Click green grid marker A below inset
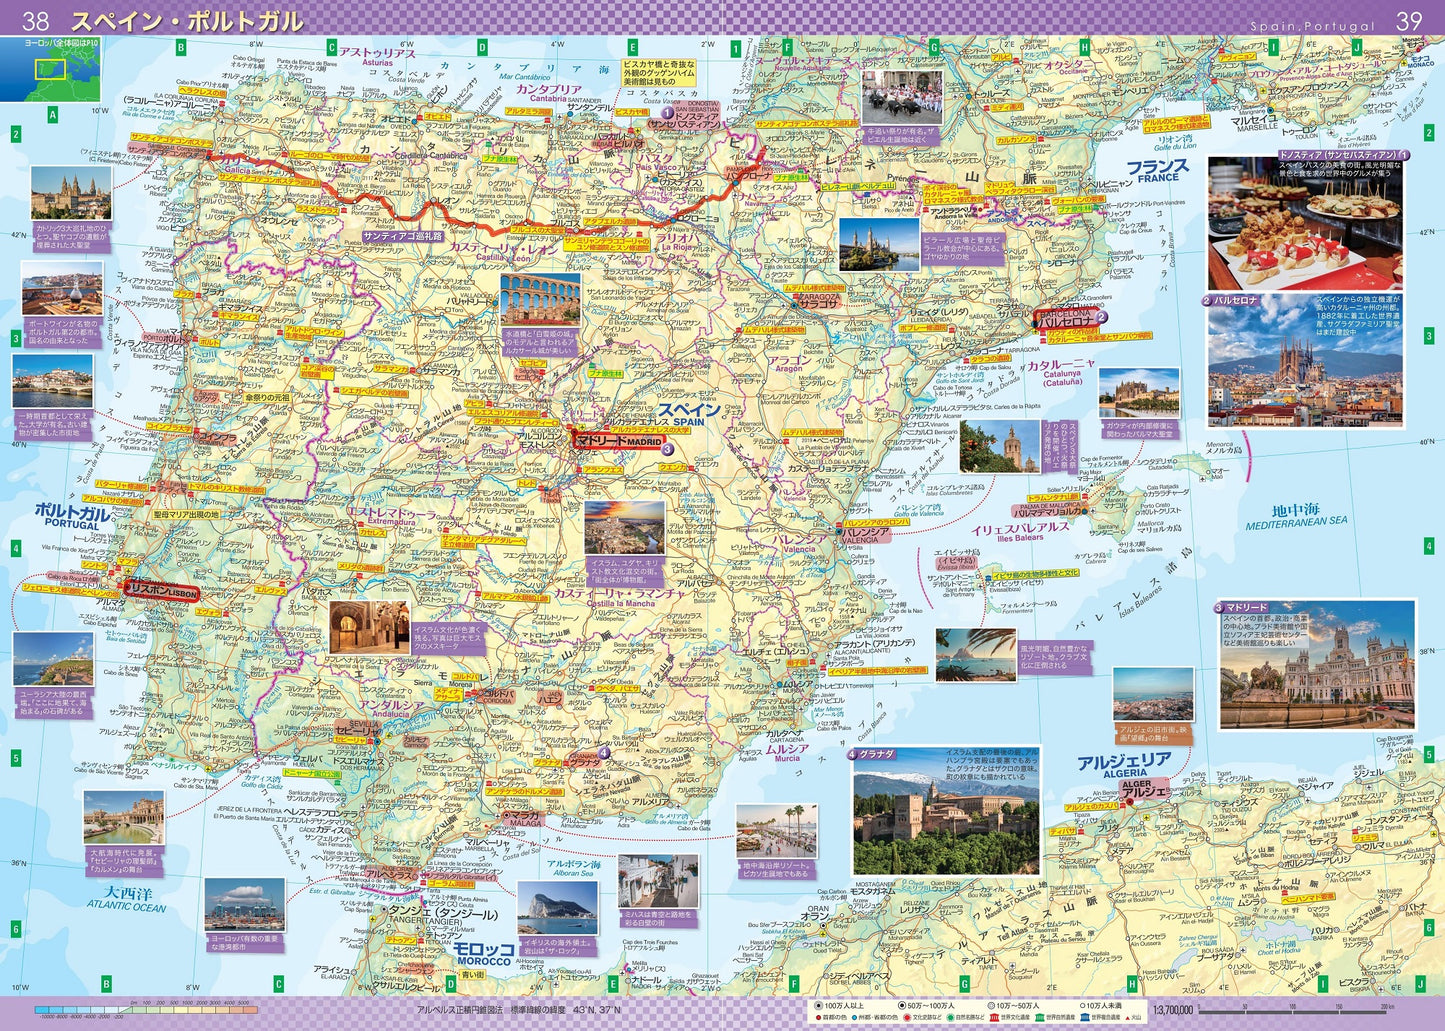Viewport: 1445px width, 1031px height. click(52, 115)
